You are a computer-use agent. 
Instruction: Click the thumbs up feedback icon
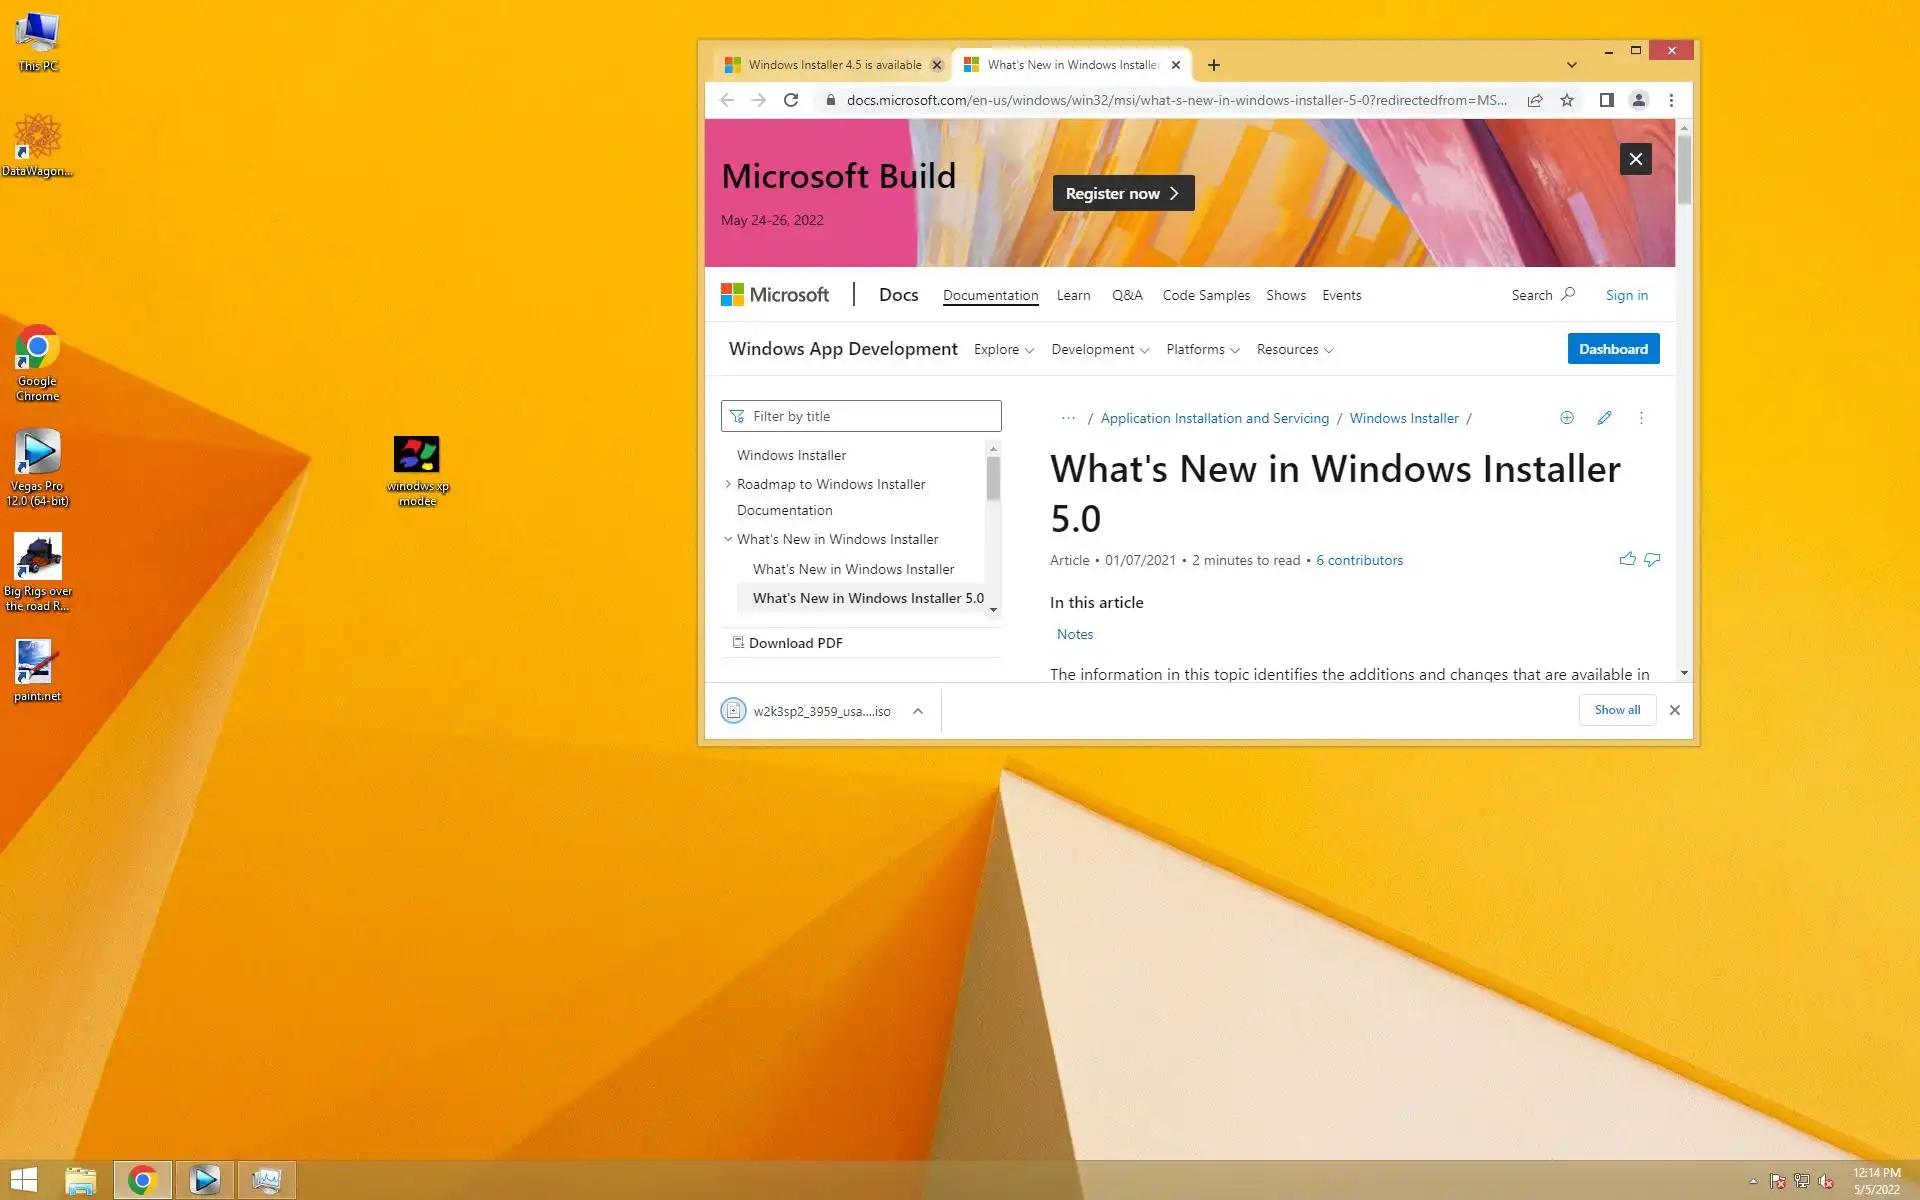[x=1627, y=559]
